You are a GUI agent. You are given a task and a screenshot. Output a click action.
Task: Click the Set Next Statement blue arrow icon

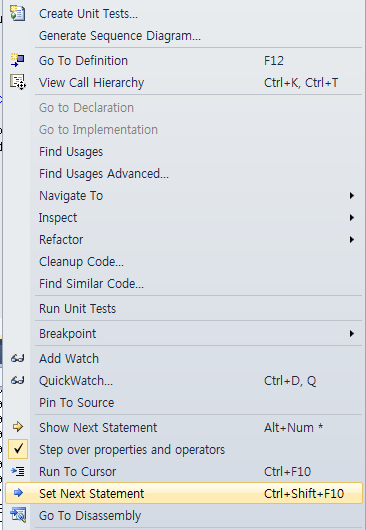click(x=18, y=493)
